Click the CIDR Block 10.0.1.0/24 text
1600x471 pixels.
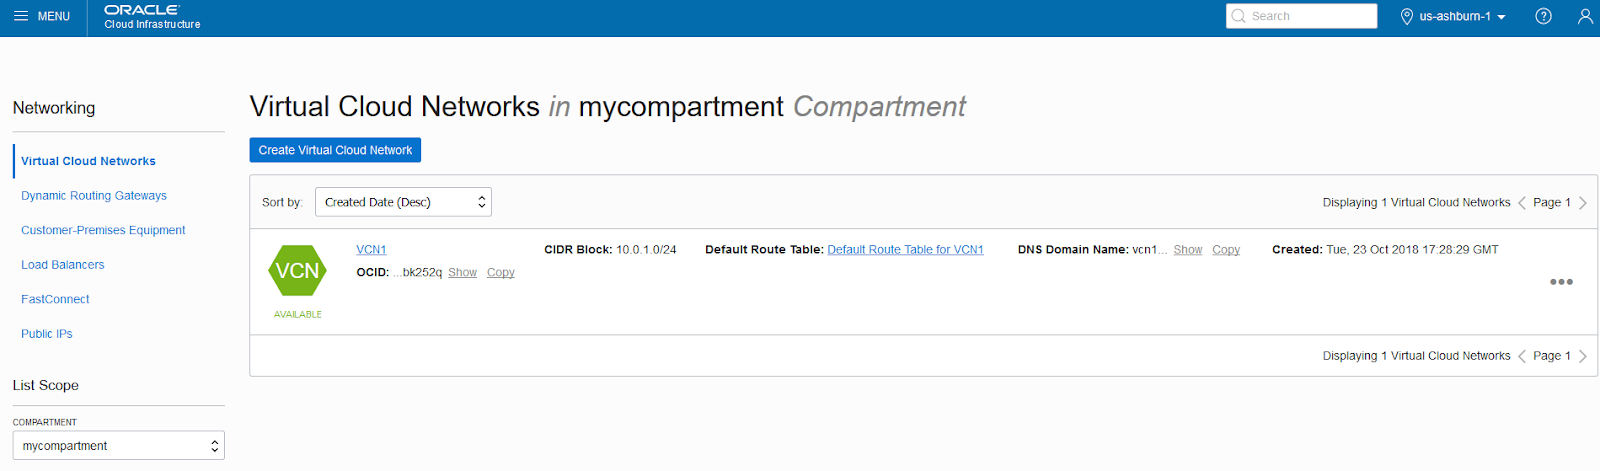tap(610, 250)
